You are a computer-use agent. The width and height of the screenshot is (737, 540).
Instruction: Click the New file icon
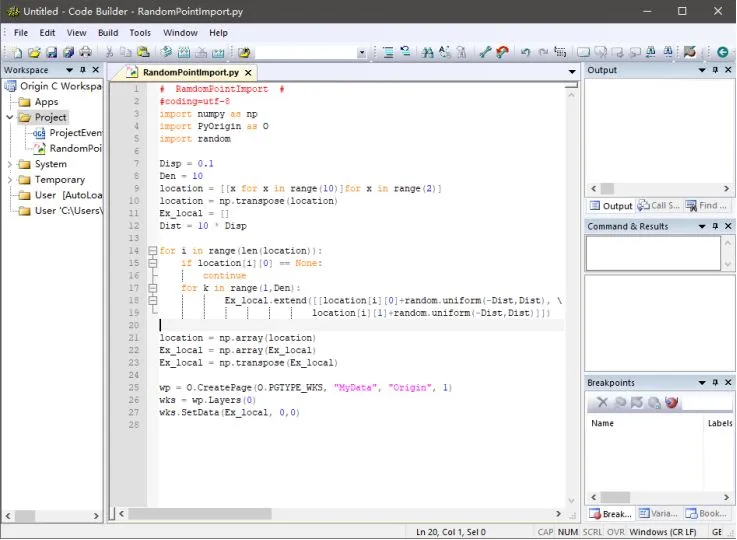(x=17, y=52)
